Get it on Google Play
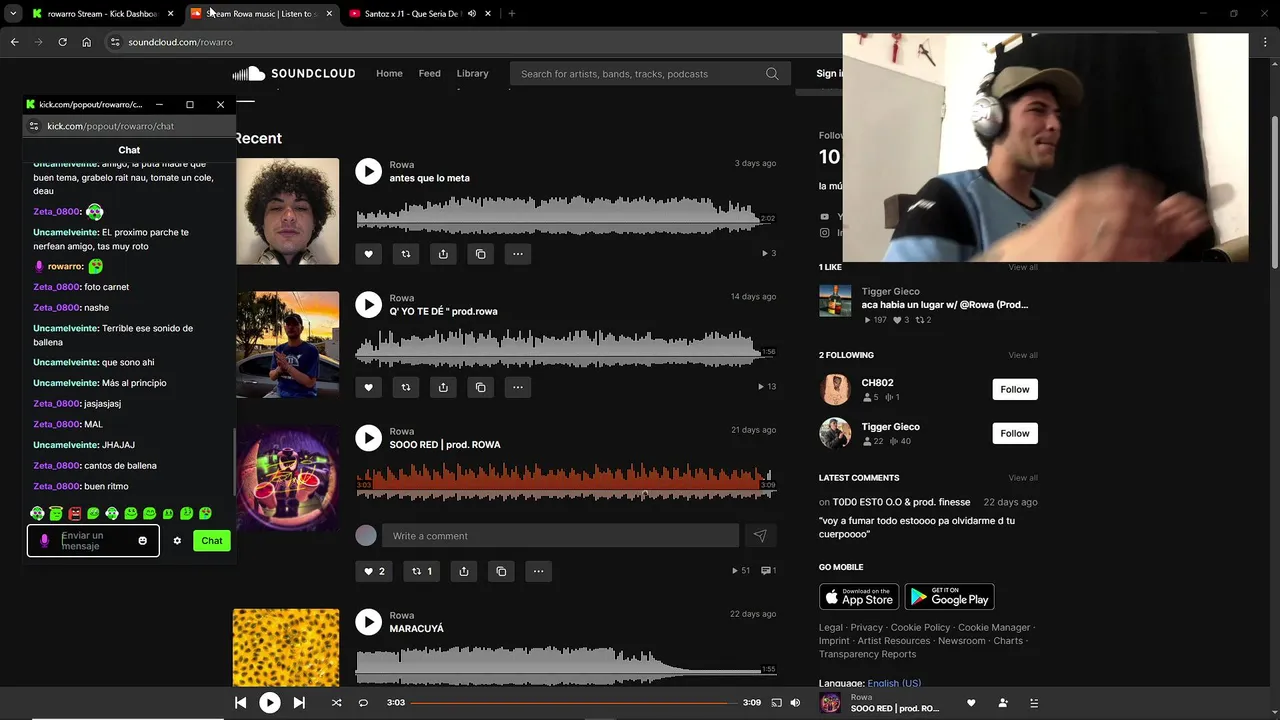The width and height of the screenshot is (1280, 720). (x=949, y=597)
